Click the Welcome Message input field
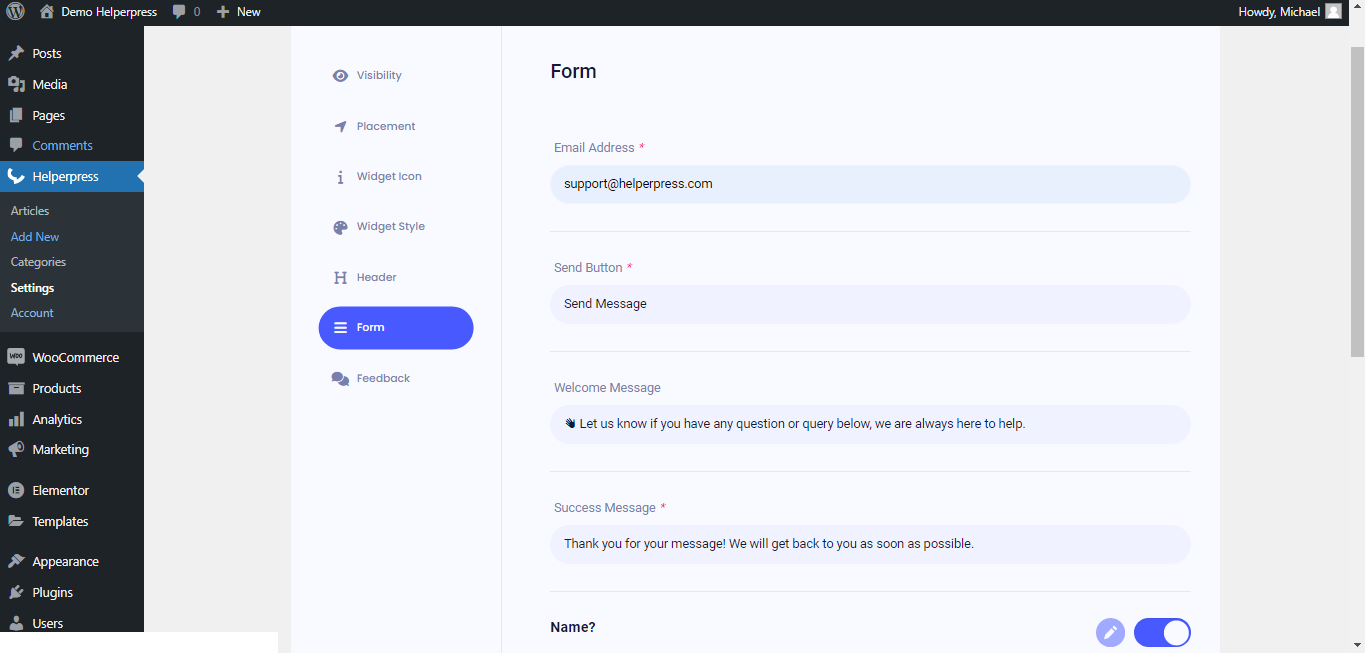1365x653 pixels. click(870, 424)
